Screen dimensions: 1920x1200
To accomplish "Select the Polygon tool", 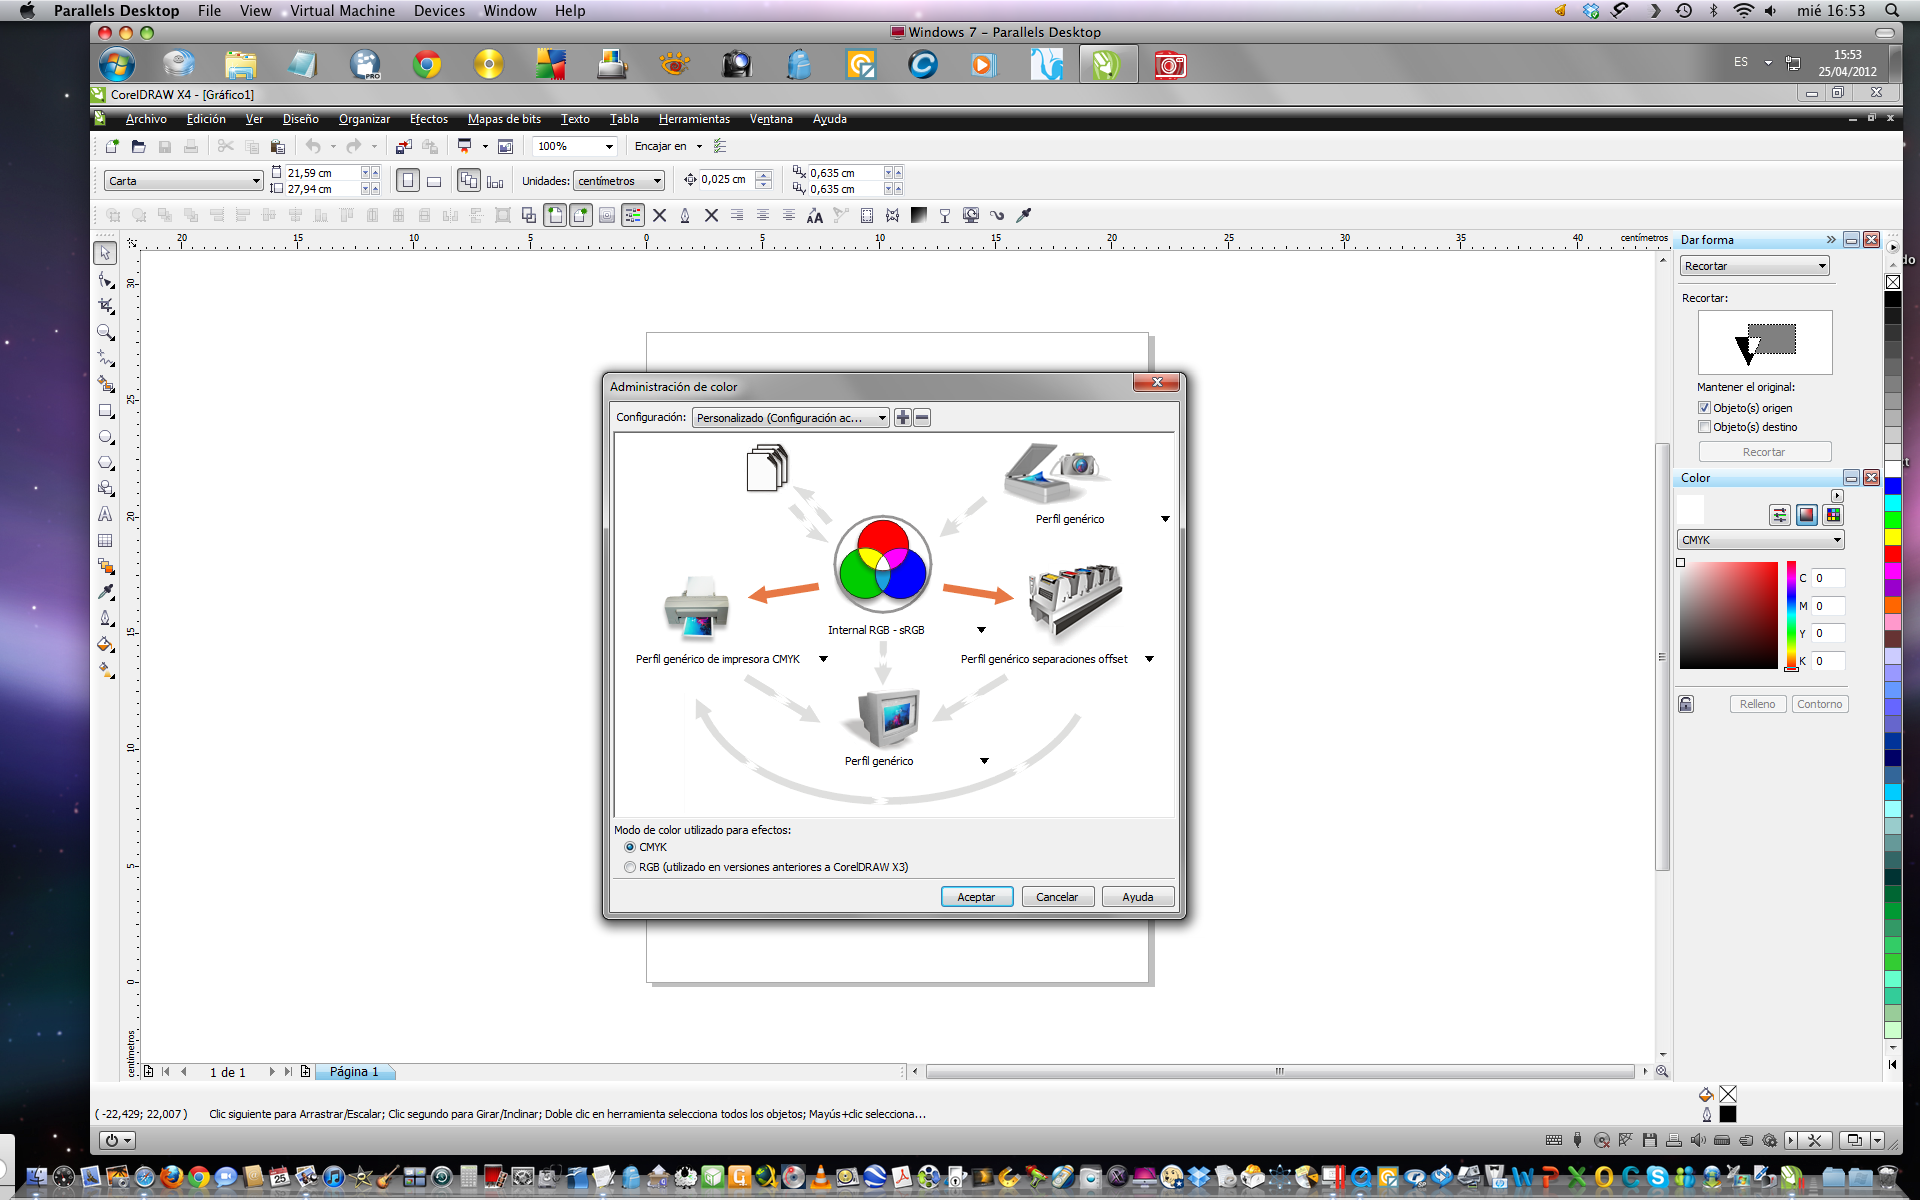I will 105,463.
